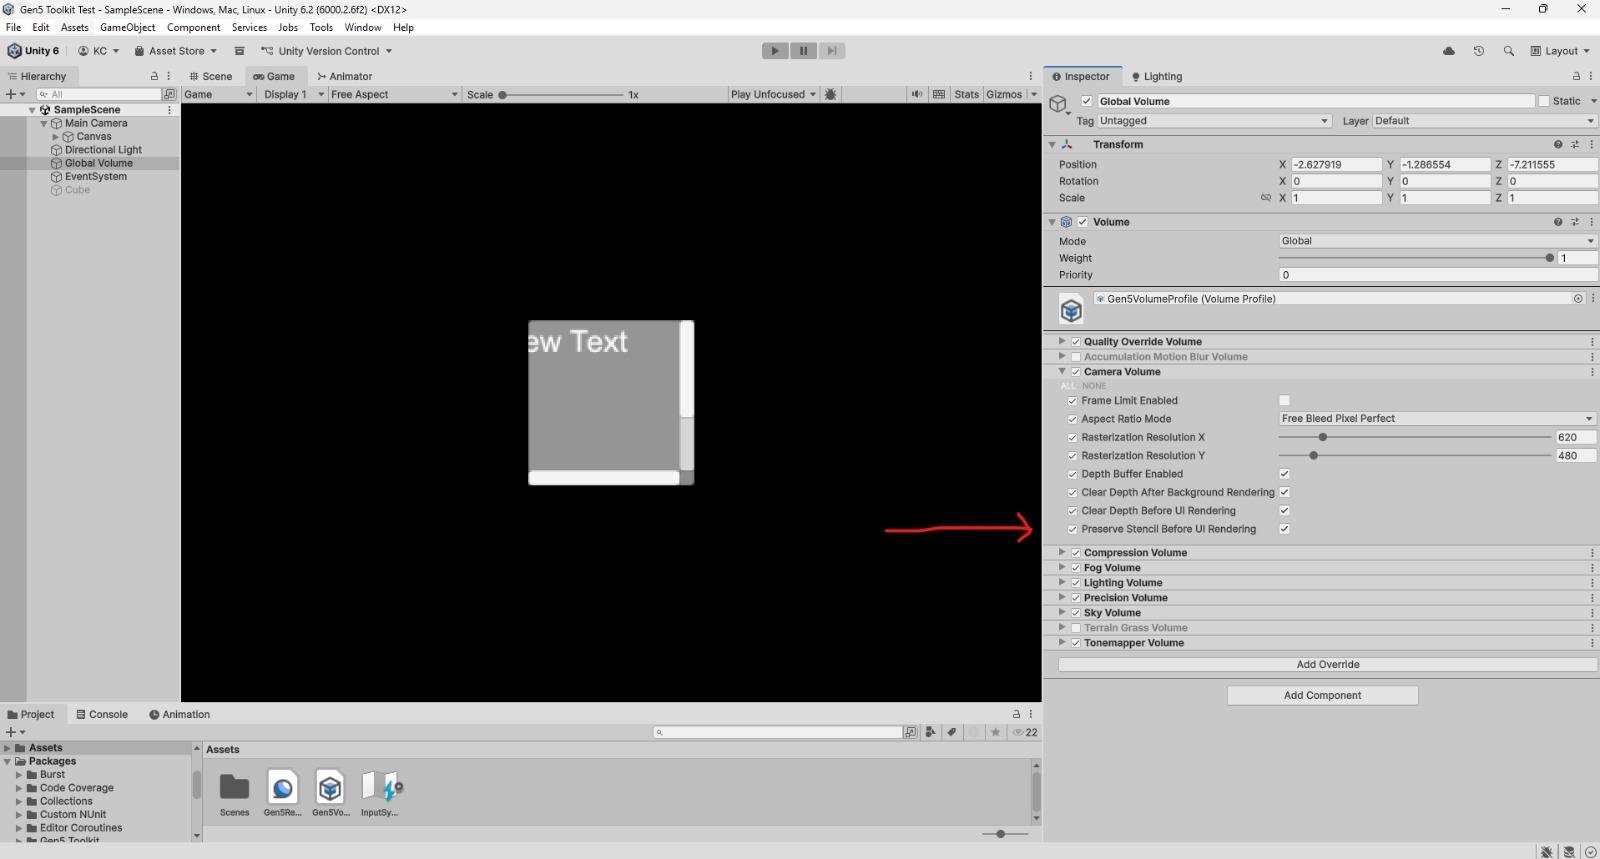The width and height of the screenshot is (1600, 859).
Task: Uncheck Clear Depth After Background Rendering value
Action: click(x=1284, y=492)
